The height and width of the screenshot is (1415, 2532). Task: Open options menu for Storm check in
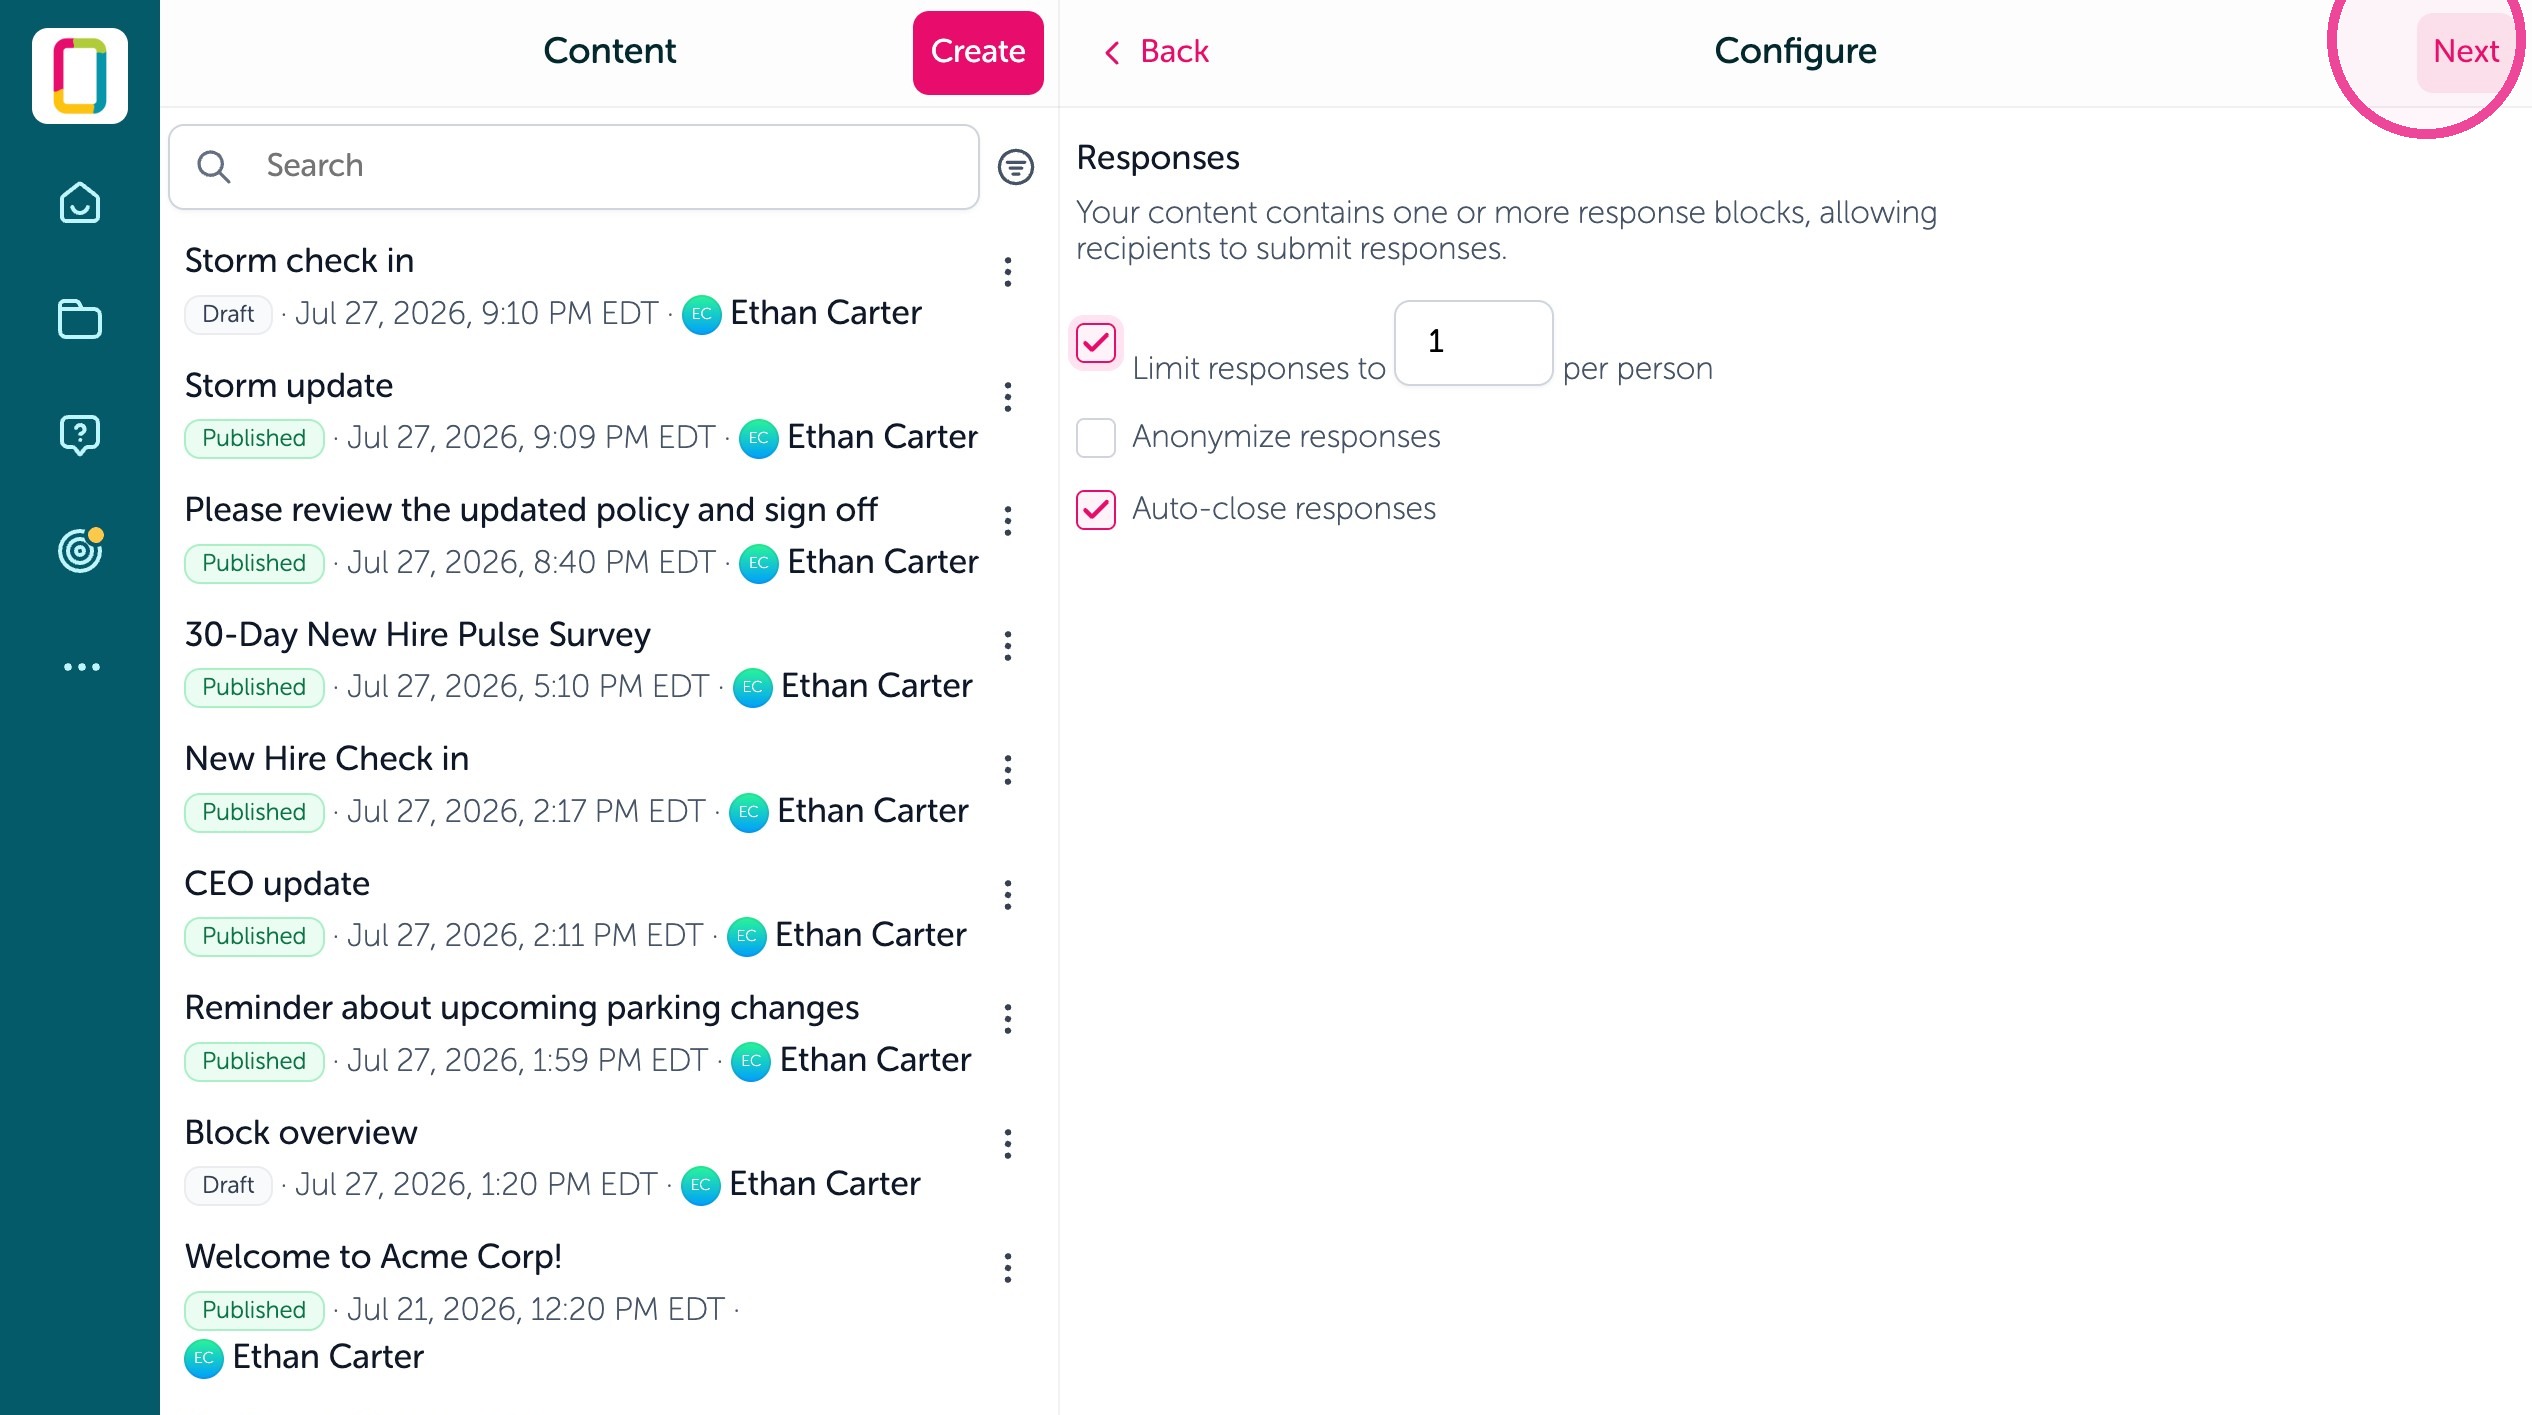(1008, 272)
